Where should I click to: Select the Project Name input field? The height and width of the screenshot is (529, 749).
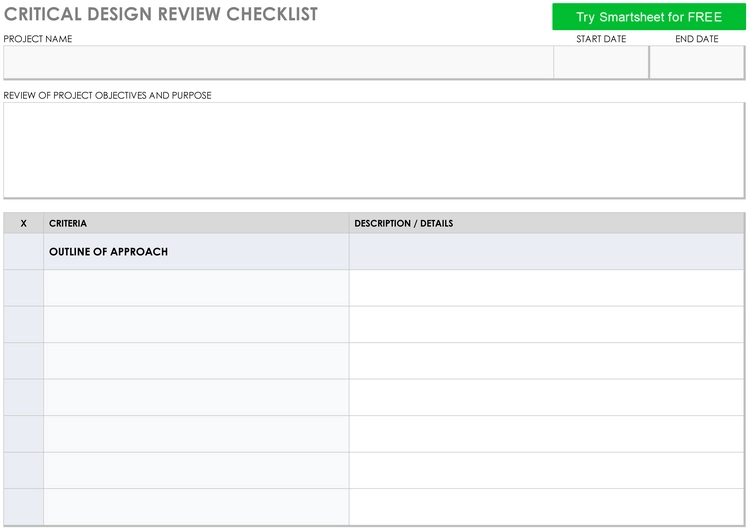coord(278,62)
